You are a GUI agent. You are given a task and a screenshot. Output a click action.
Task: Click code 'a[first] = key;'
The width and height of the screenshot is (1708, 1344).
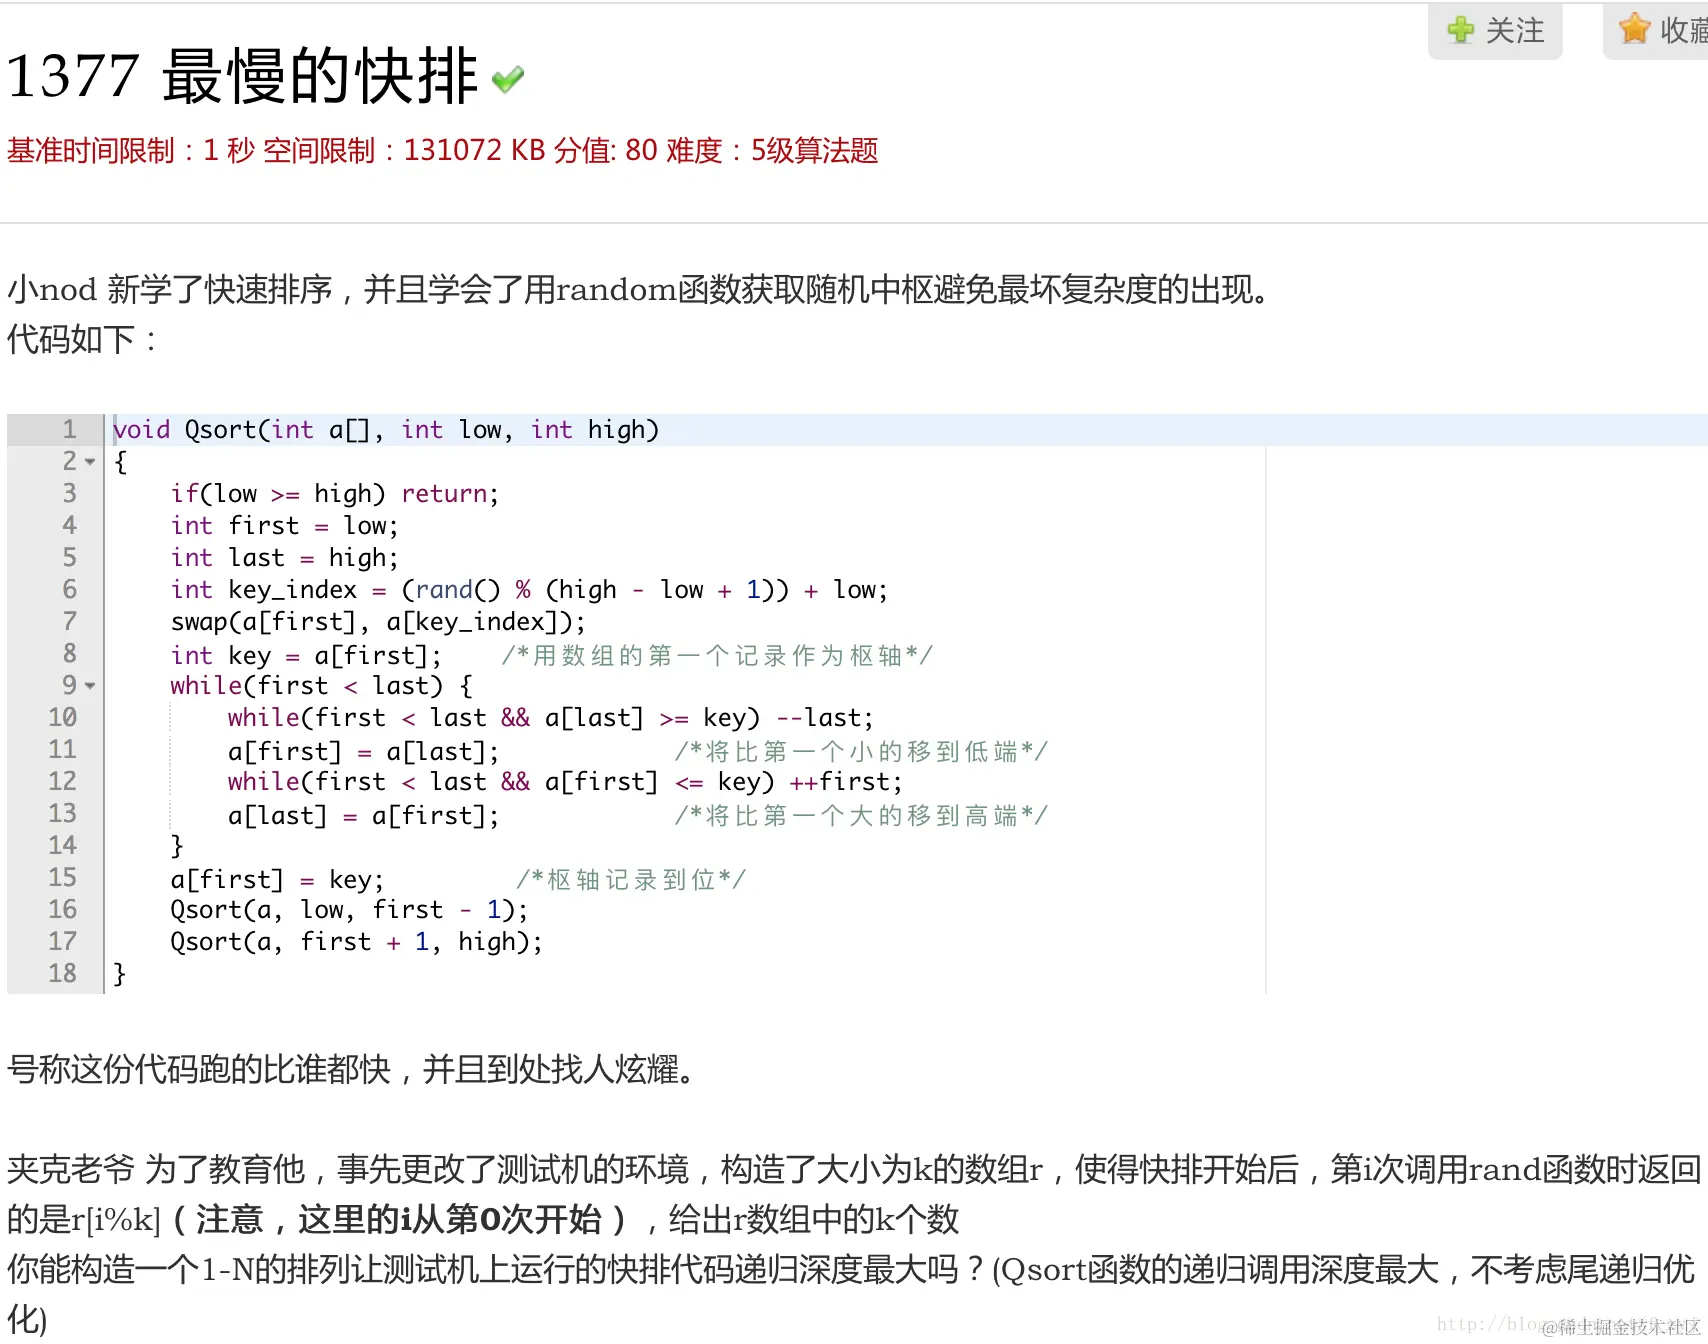277,880
